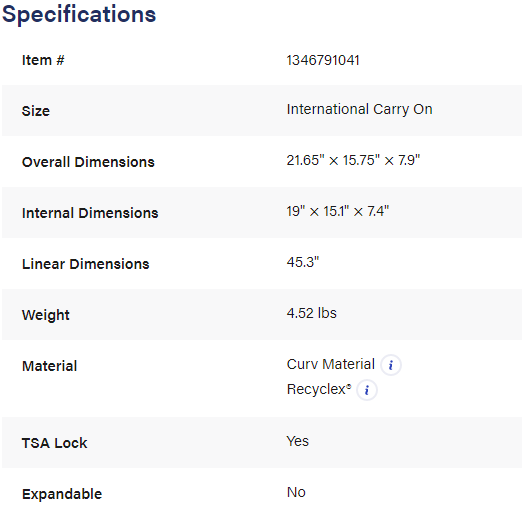Open the Recyclex info icon
The height and width of the screenshot is (517, 526).
(x=367, y=390)
